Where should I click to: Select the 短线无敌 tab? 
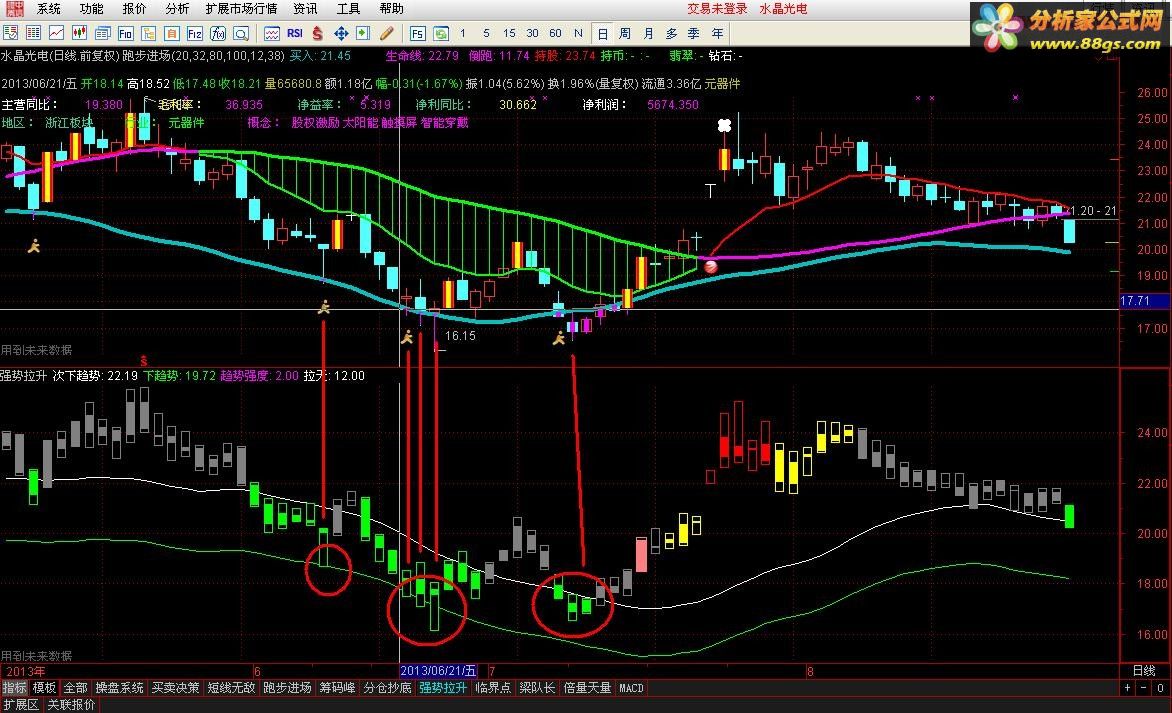pyautogui.click(x=232, y=688)
